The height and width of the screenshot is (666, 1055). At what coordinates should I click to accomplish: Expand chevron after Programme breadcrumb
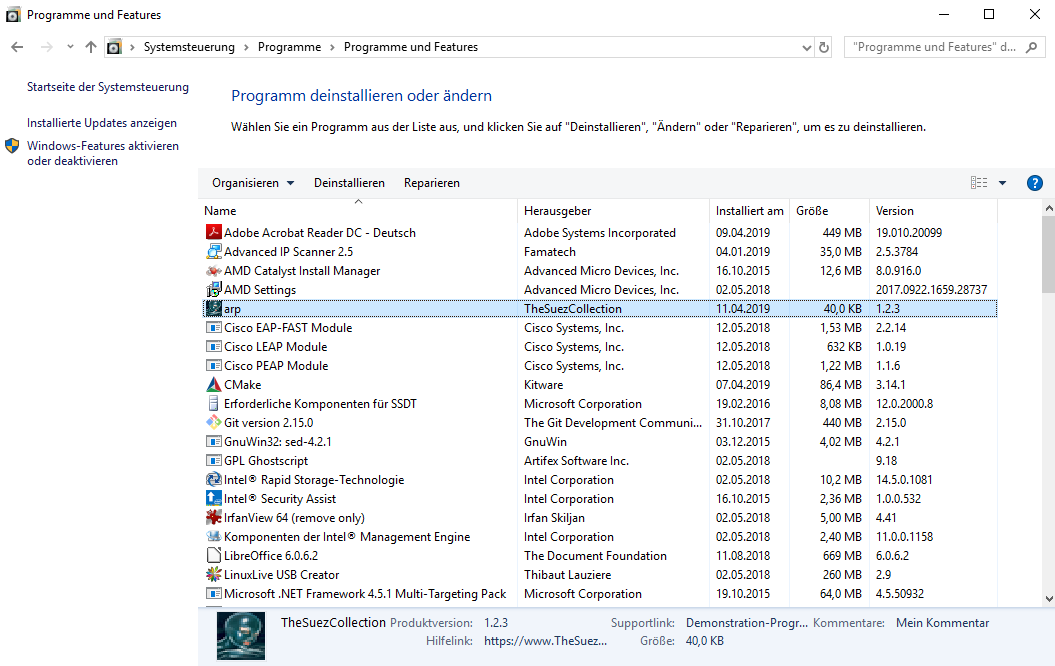332,47
